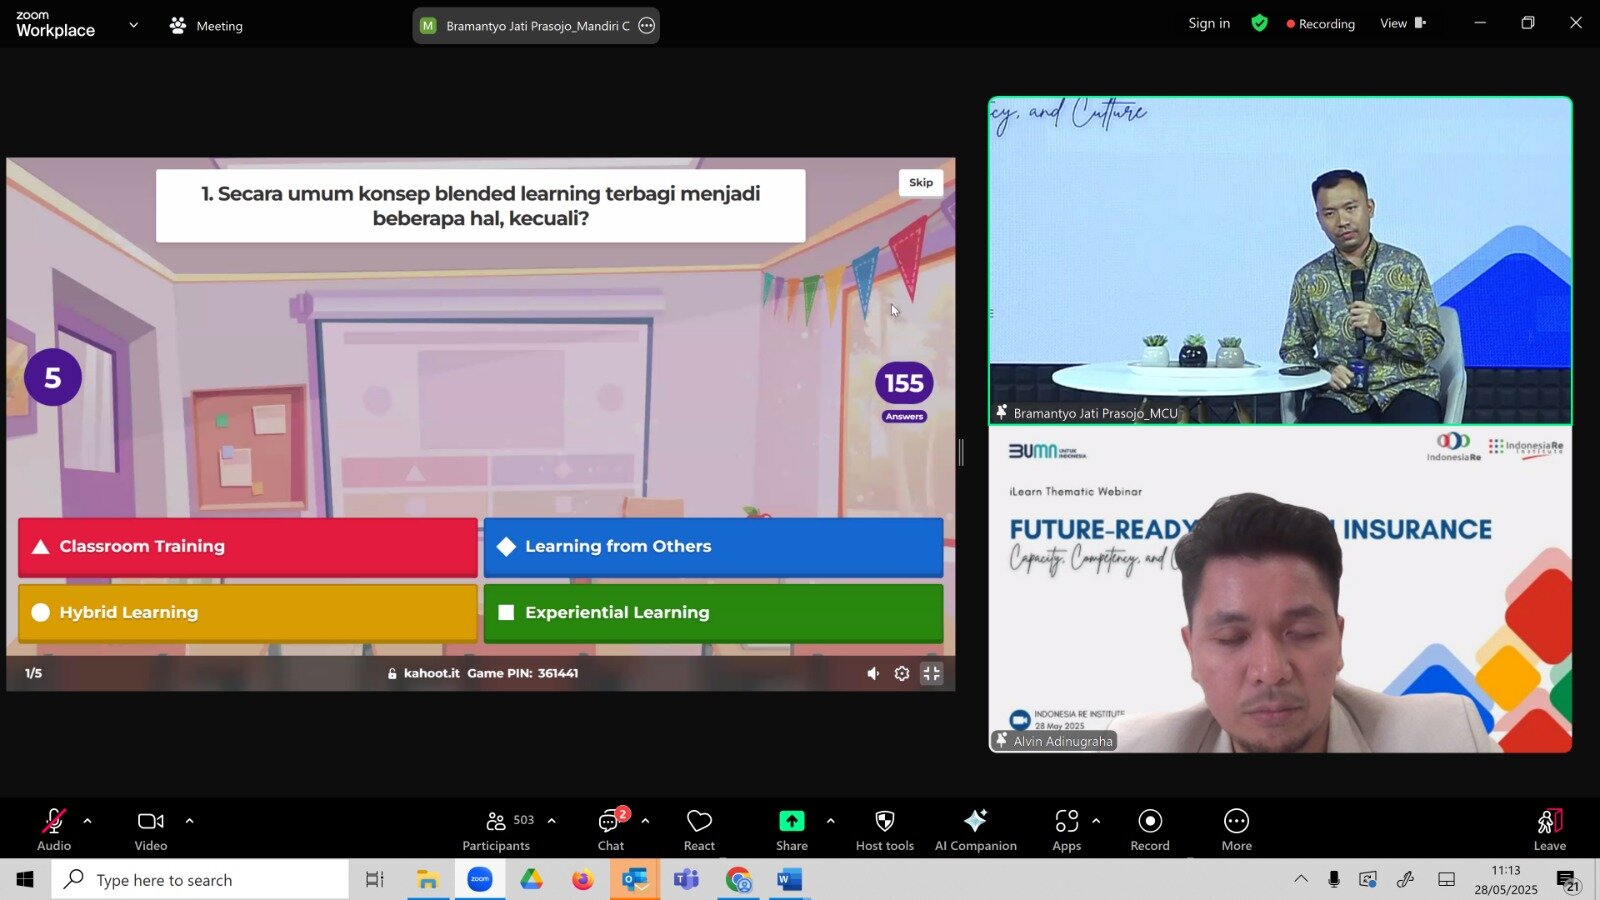Unmute the microphone Audio button
1600x900 pixels.
tap(54, 829)
